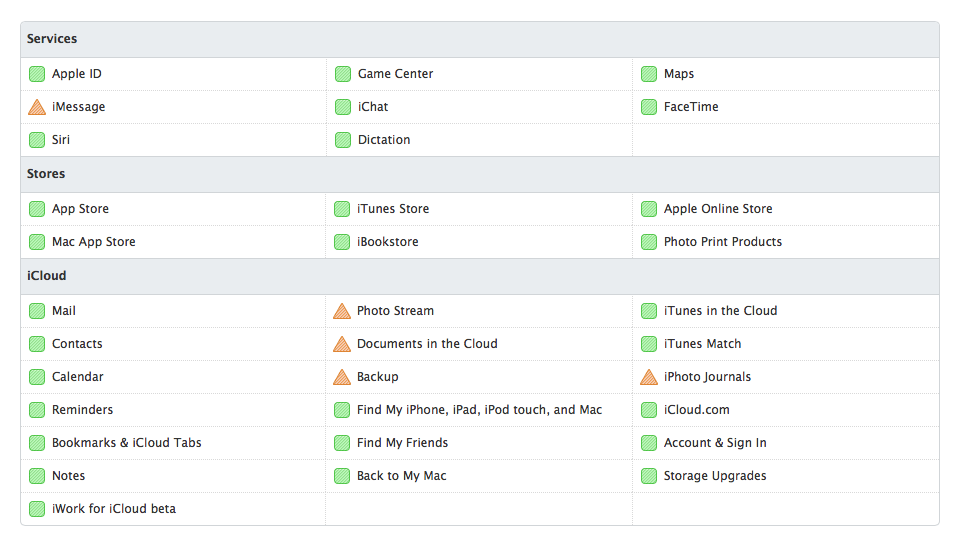The image size is (962, 545).
Task: Click the orange warning triangle beside iPhoto Journals
Action: [x=649, y=377]
